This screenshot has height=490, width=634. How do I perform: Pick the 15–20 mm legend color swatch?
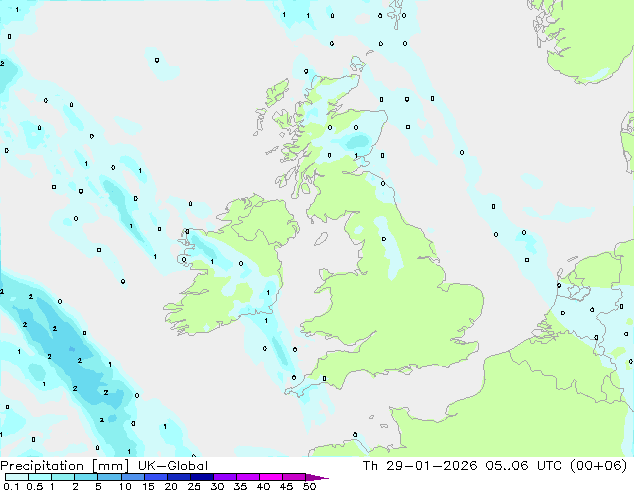click(x=155, y=477)
